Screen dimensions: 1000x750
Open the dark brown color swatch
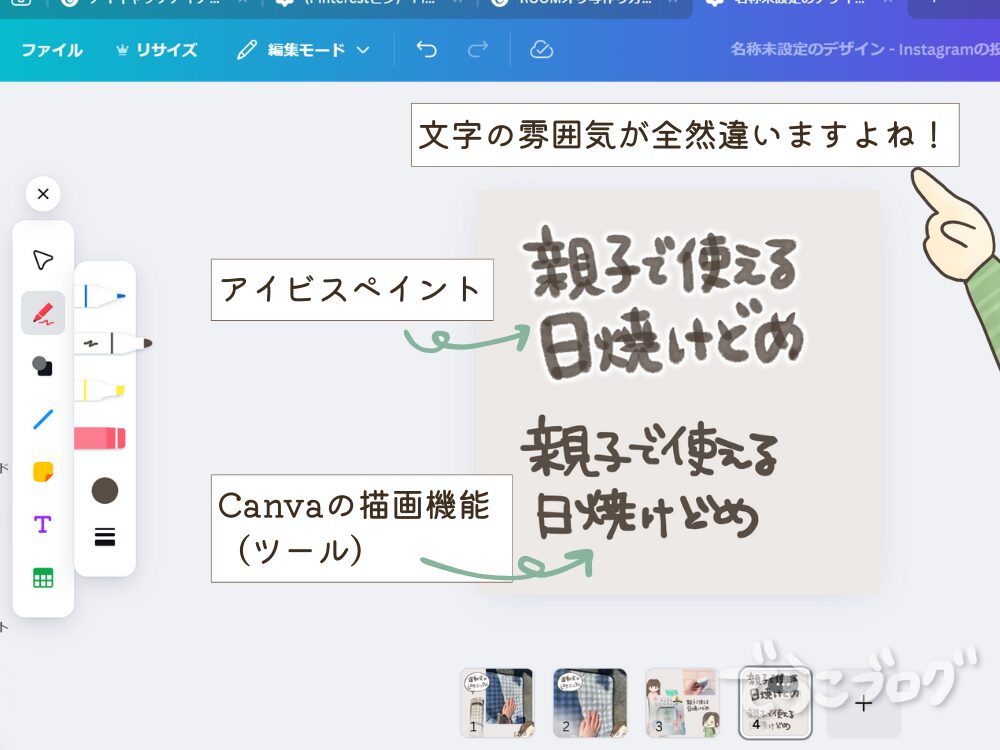coord(105,490)
